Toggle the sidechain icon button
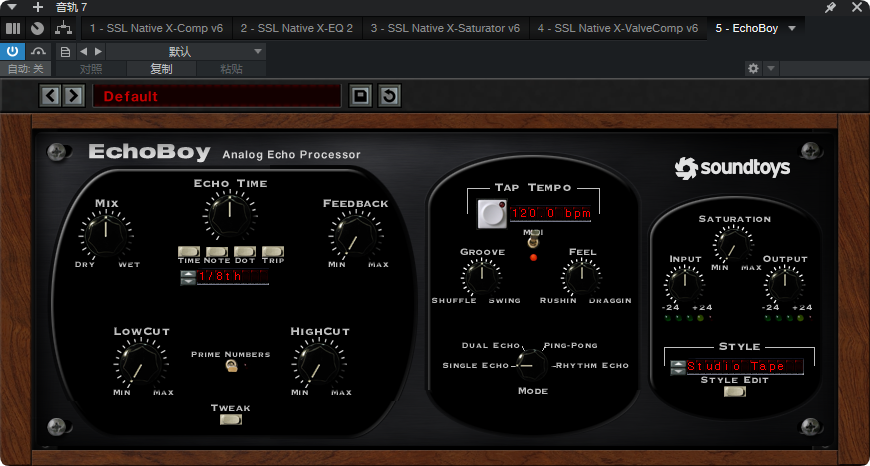This screenshot has width=870, height=466. 38,52
